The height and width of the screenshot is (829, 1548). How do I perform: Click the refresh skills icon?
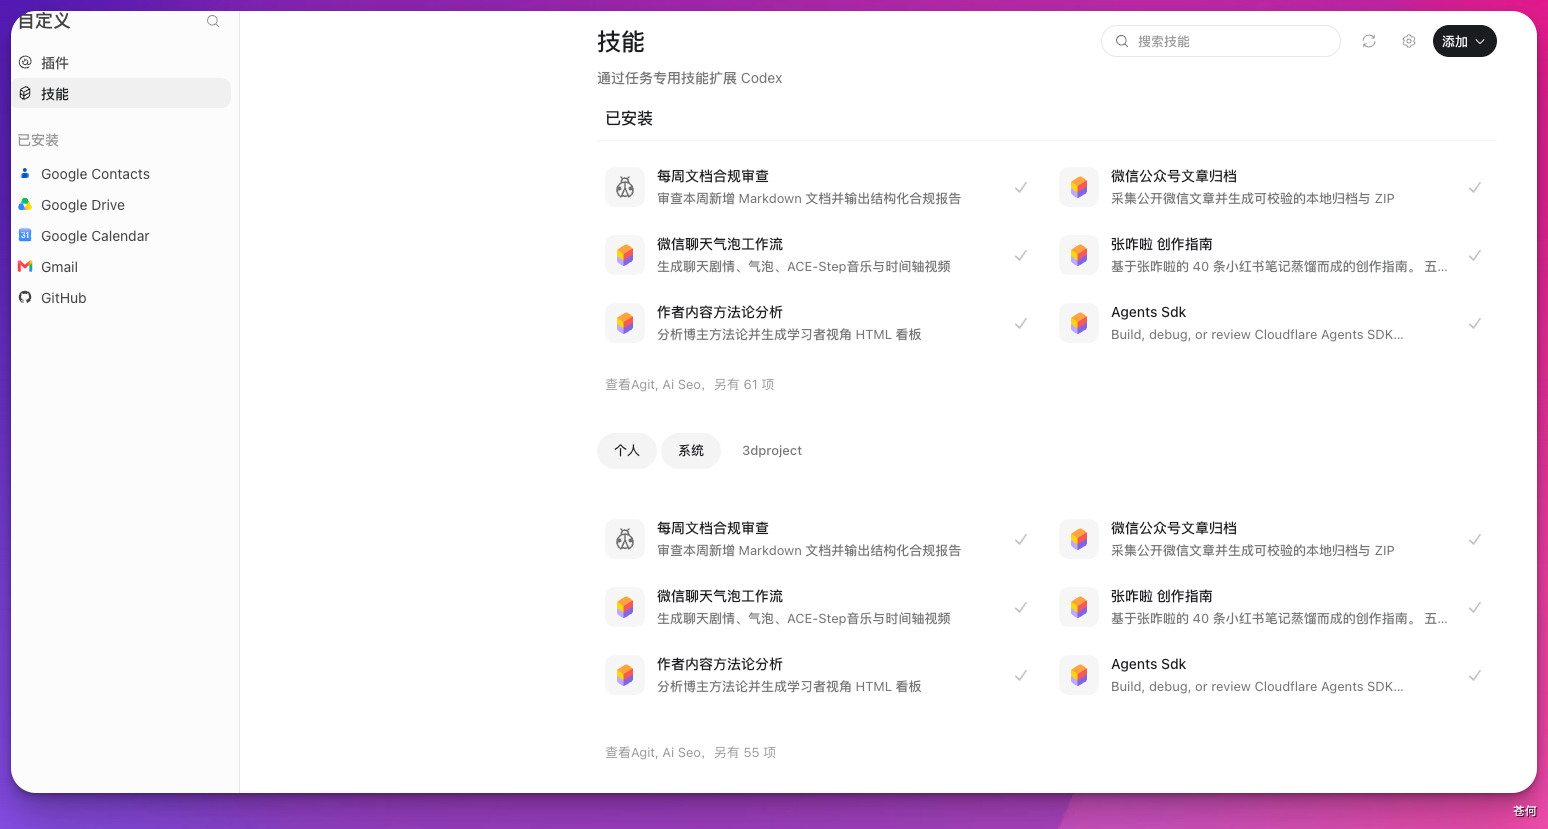pos(1369,41)
